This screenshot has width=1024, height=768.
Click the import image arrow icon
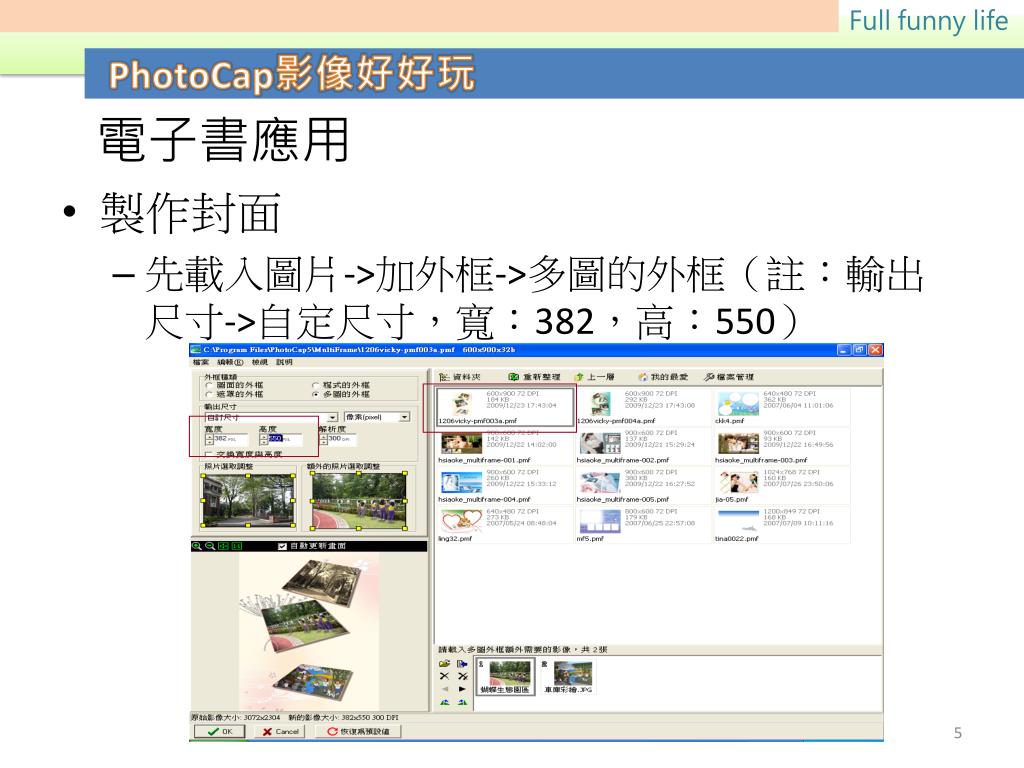tap(462, 664)
